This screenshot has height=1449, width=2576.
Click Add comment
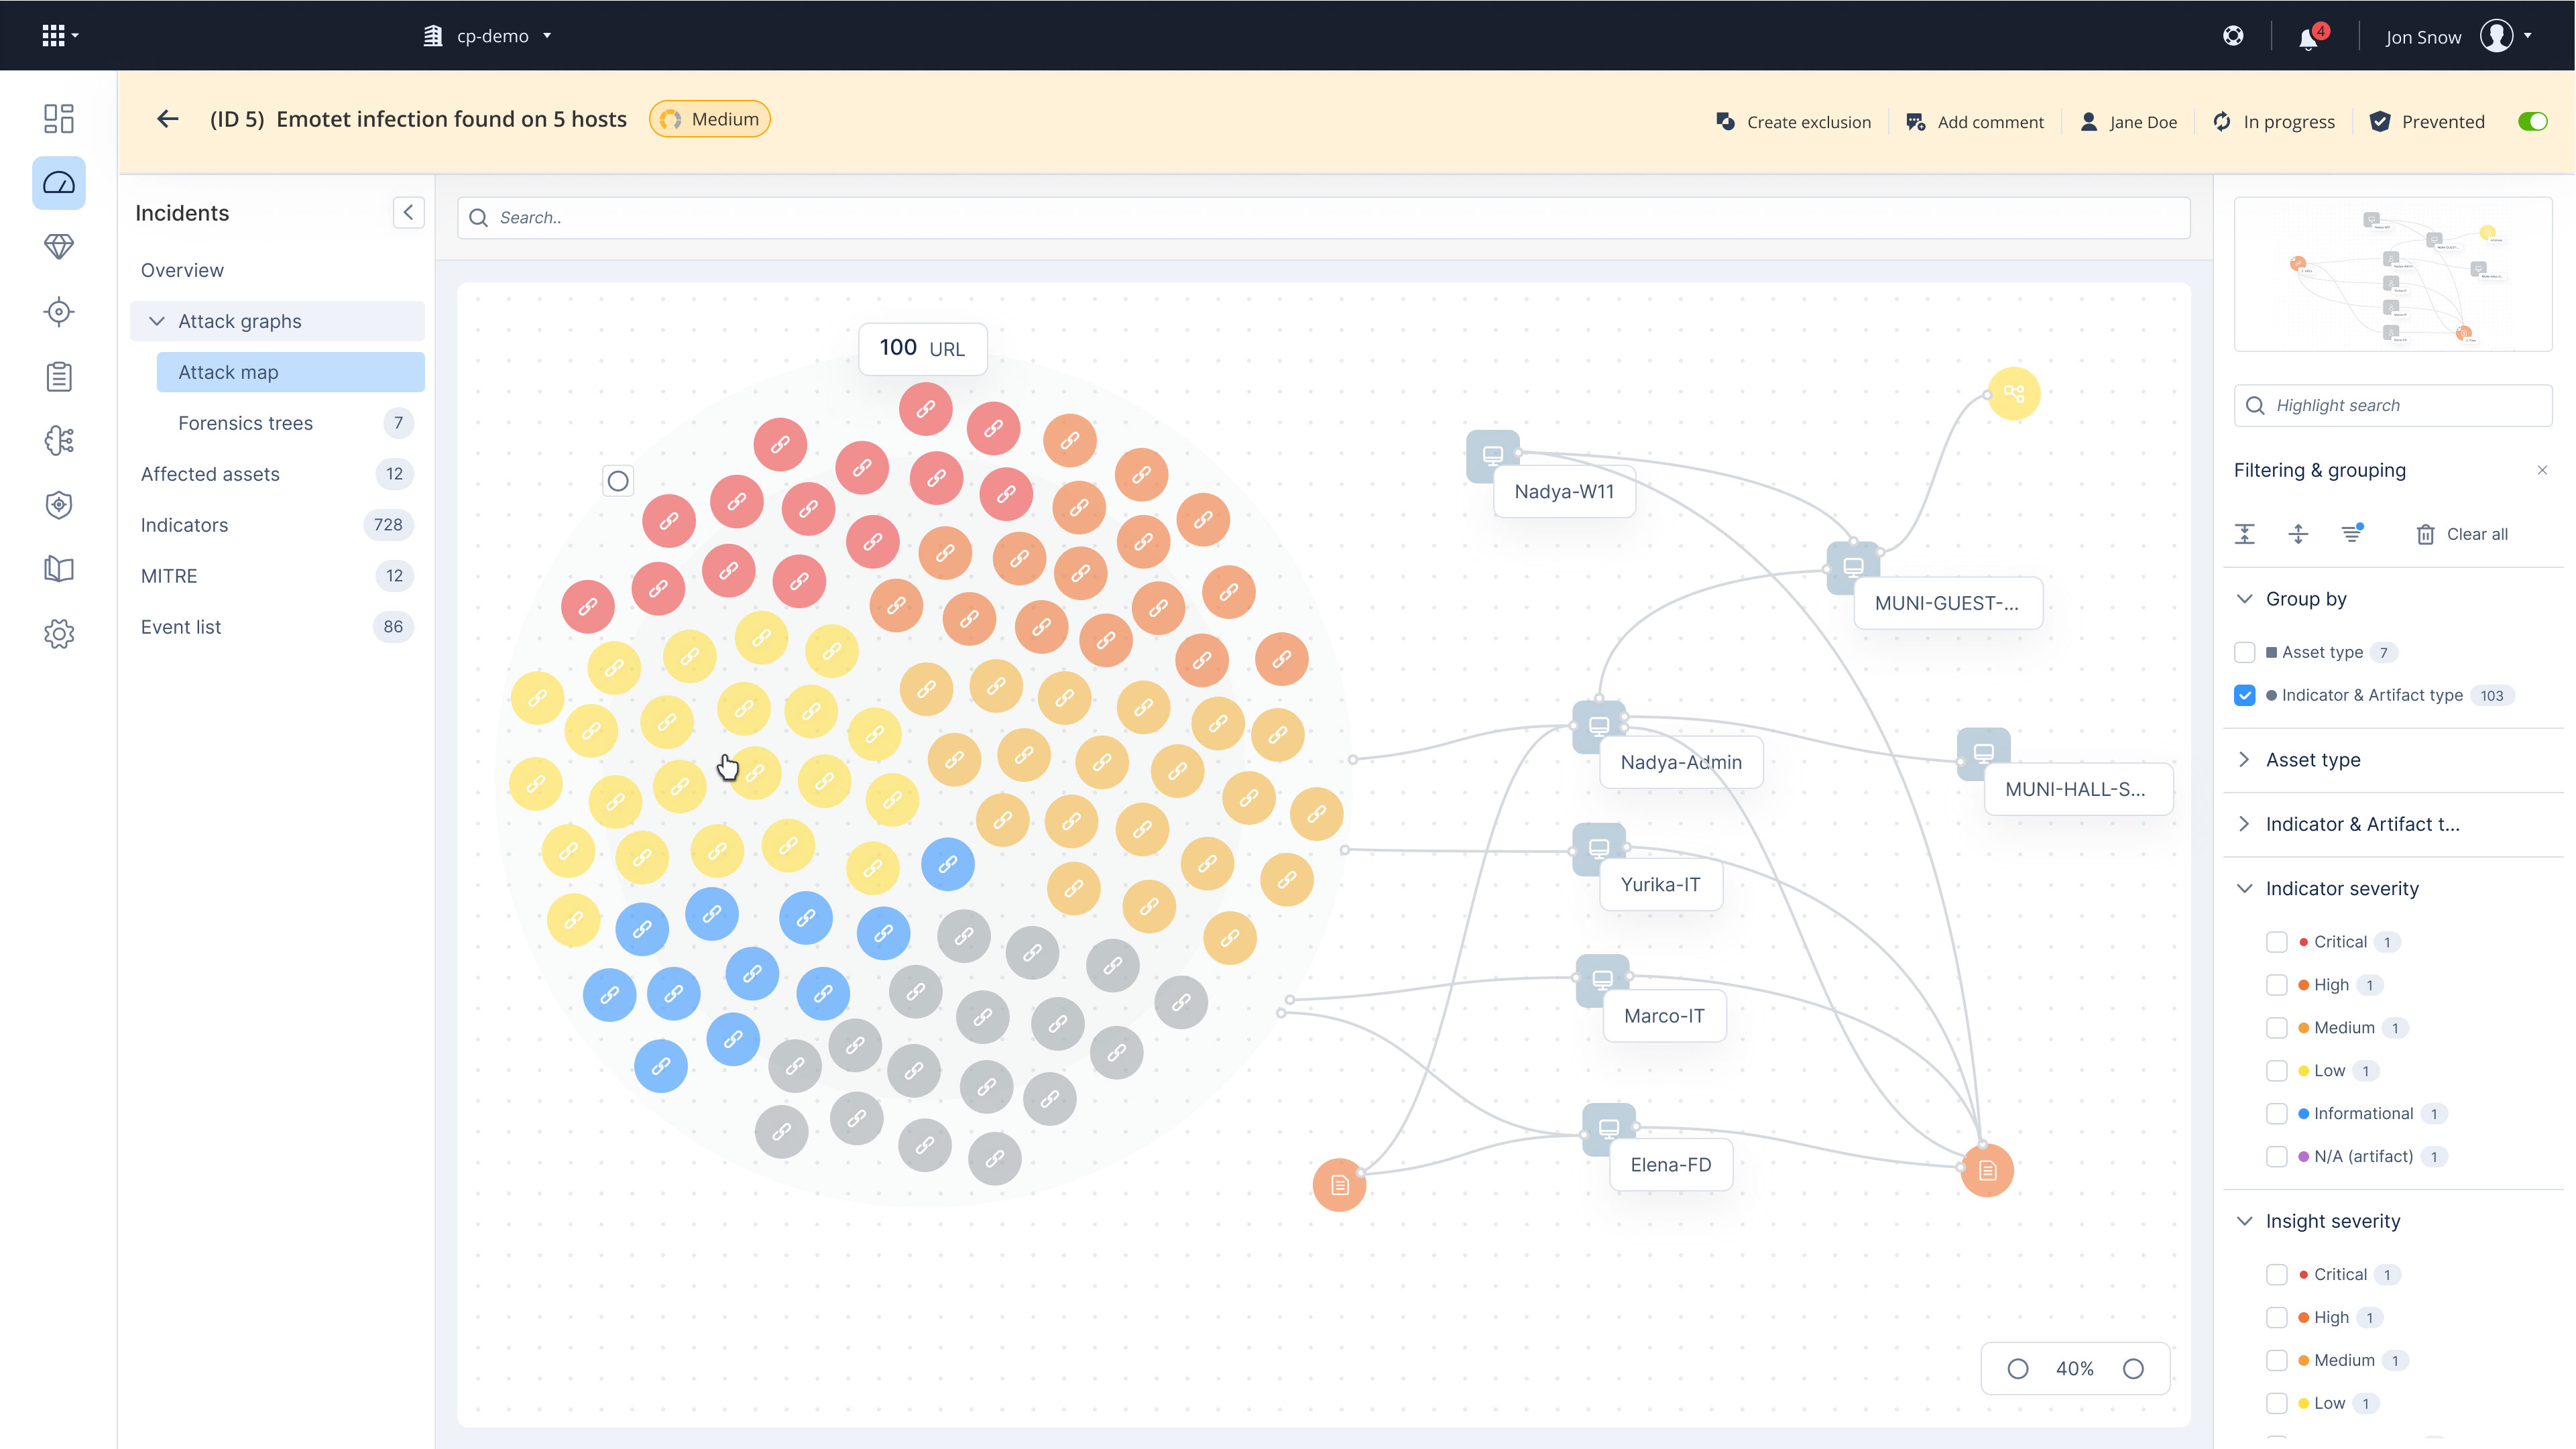tap(1975, 122)
